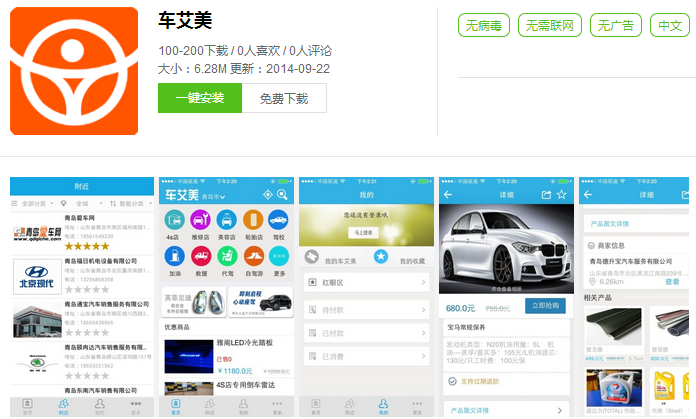This screenshot has width=696, height=419.
Task: Open 我的车艾美 entry icon
Action: 312,257
